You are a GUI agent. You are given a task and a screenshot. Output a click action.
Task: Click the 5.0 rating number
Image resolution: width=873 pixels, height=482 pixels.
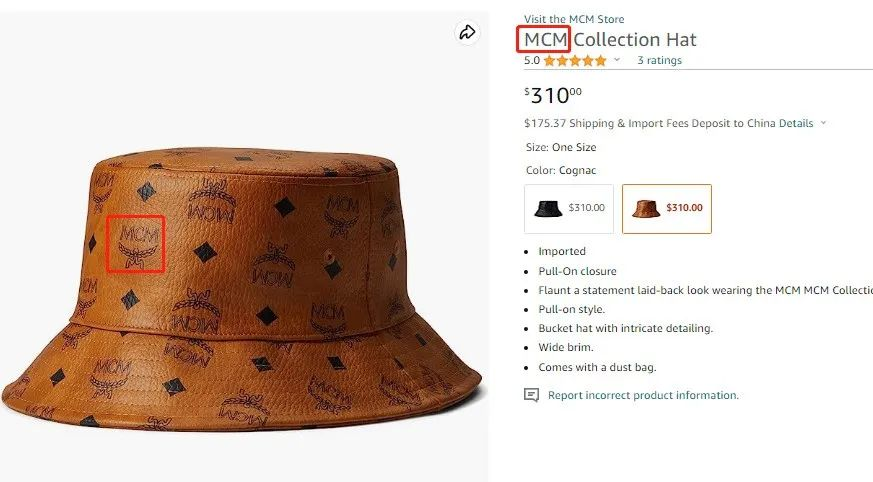[x=531, y=61]
